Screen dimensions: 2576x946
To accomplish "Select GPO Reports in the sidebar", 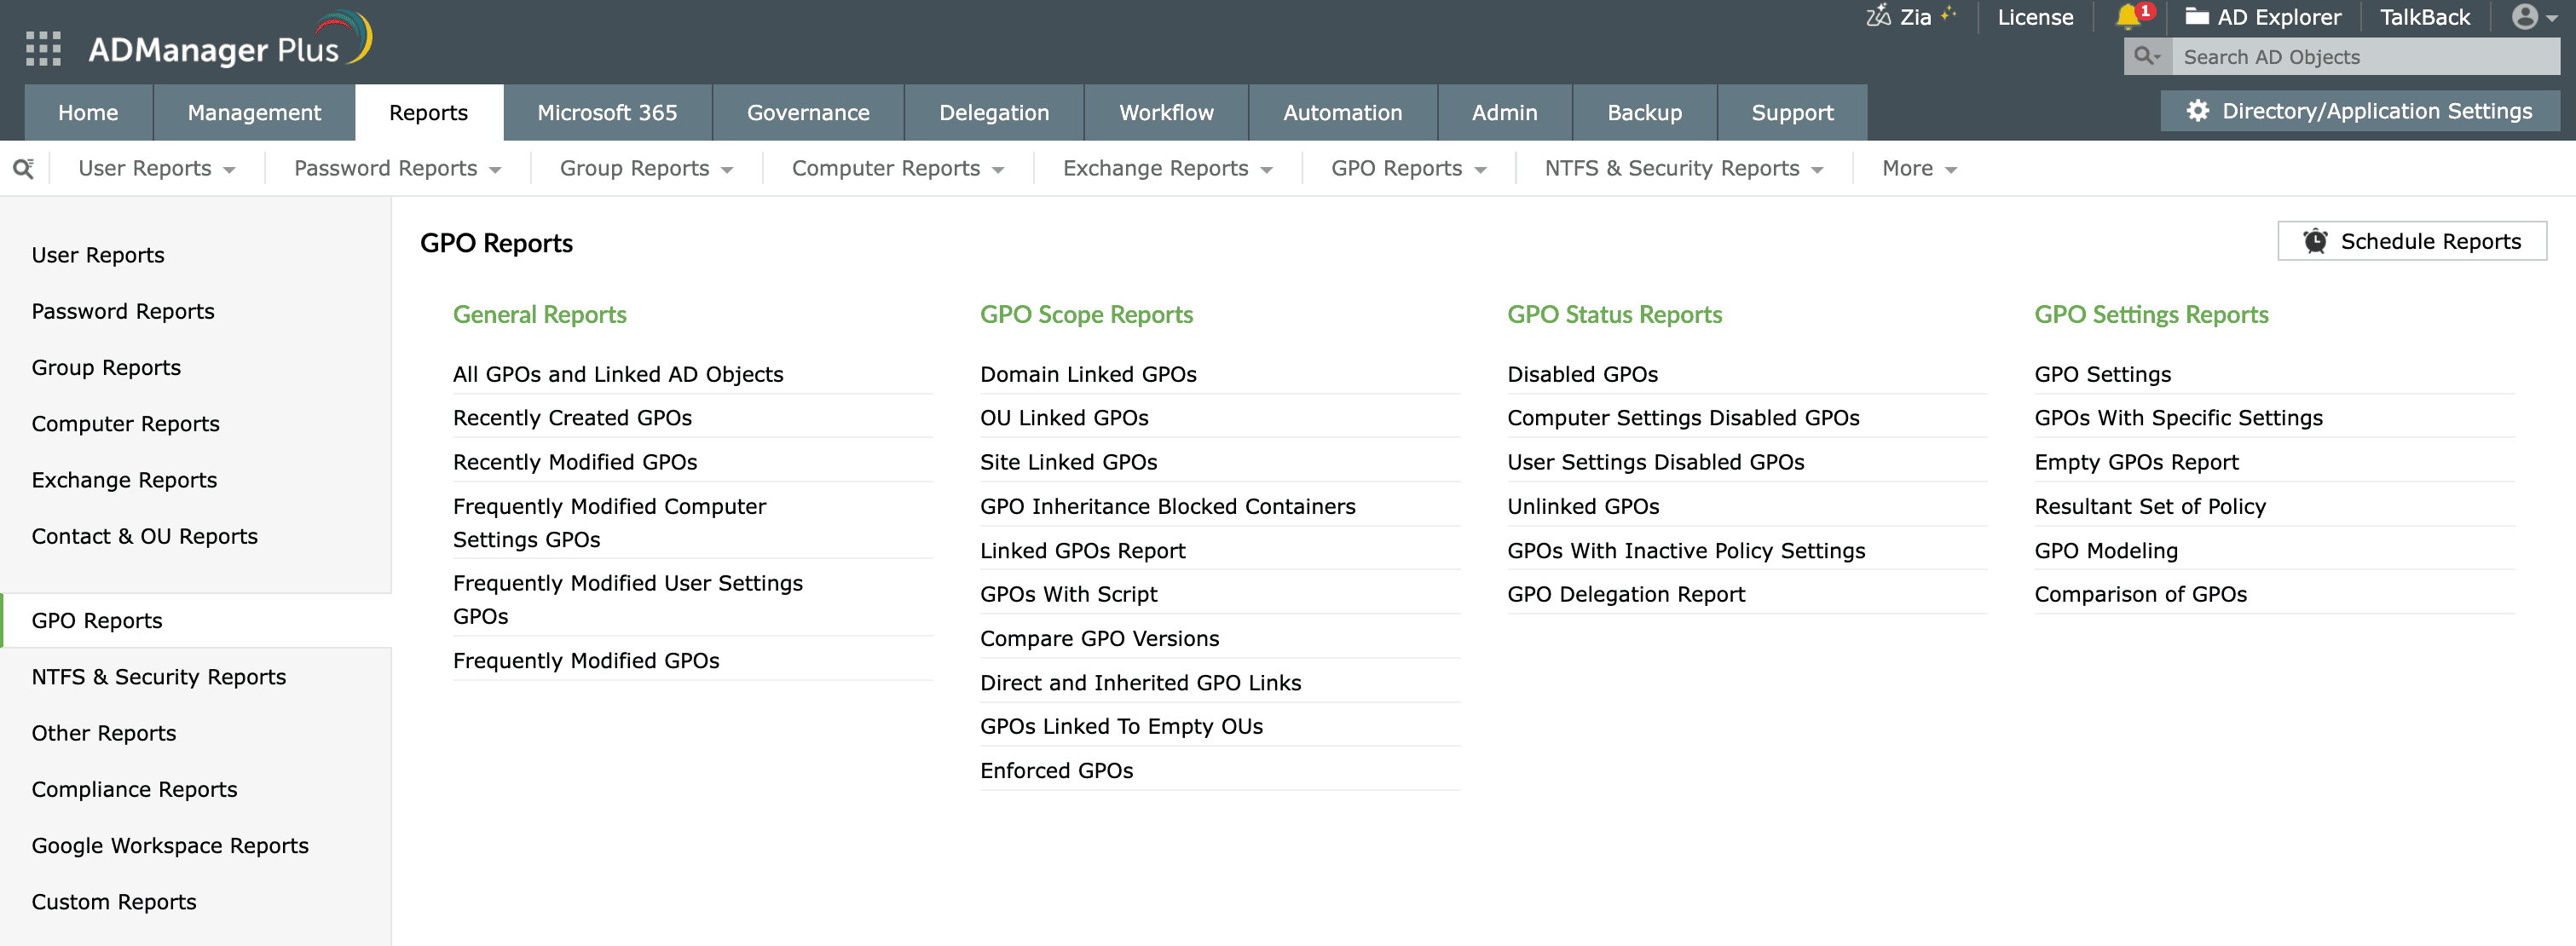I will 97,620.
